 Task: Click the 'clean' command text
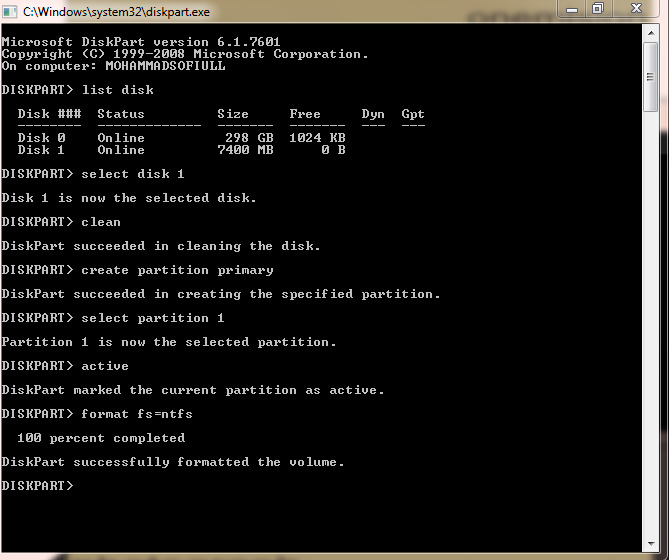[101, 222]
